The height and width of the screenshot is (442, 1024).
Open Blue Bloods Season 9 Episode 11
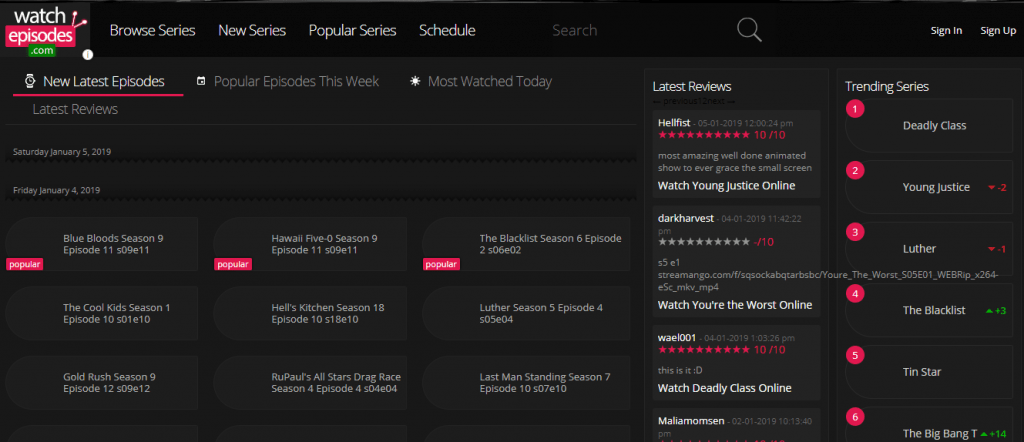pyautogui.click(x=102, y=244)
